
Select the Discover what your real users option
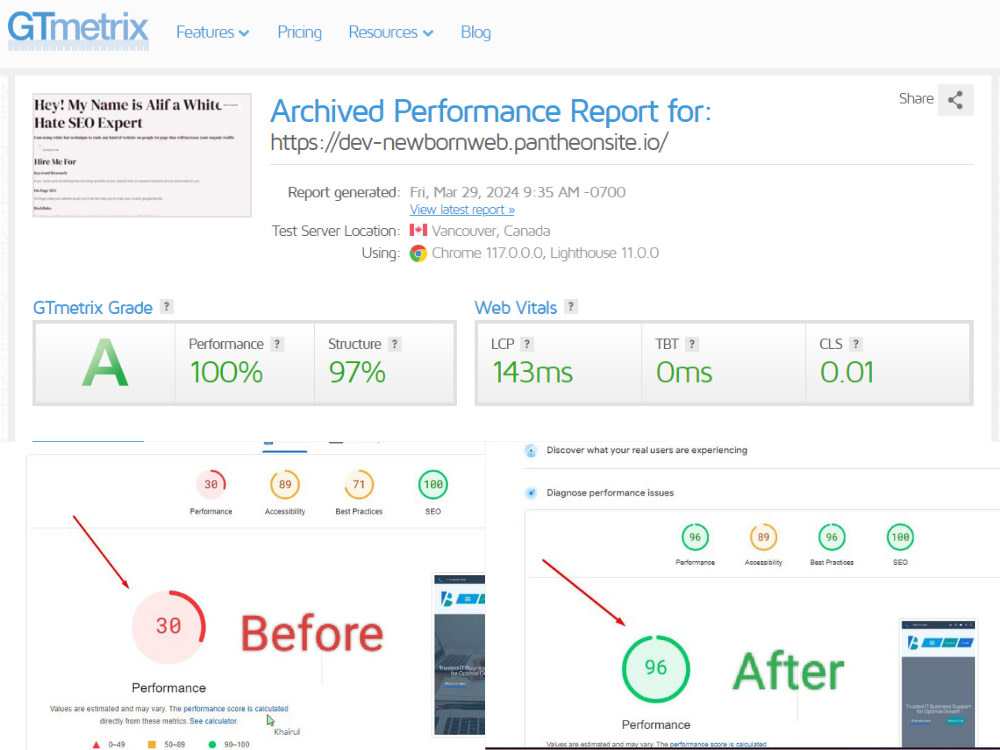tap(531, 450)
